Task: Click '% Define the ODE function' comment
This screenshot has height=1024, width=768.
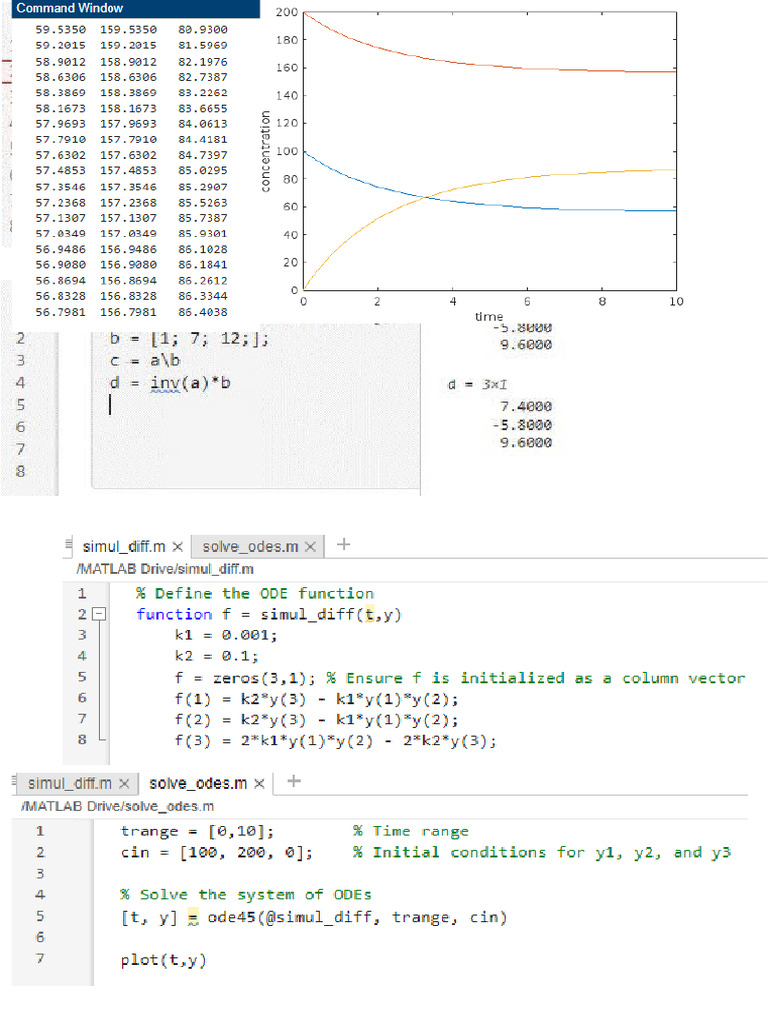Action: click(255, 593)
